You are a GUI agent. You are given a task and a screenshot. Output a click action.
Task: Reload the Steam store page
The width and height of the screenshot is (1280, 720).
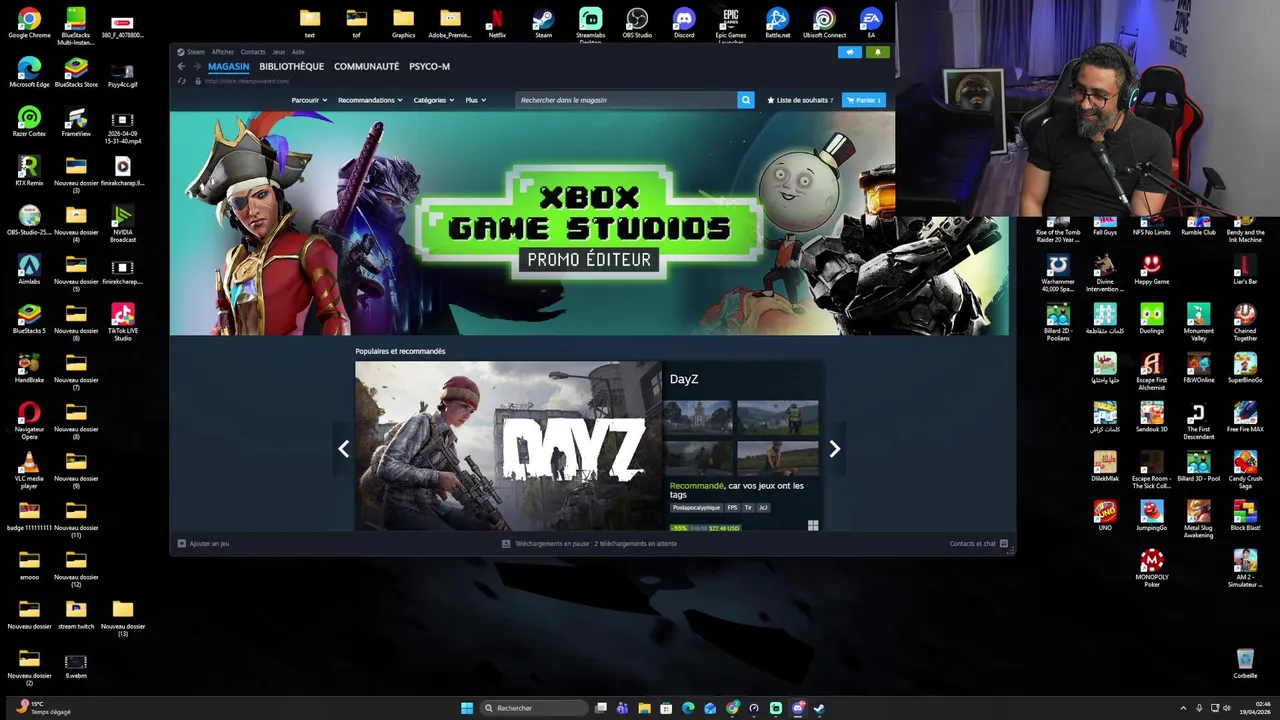[181, 81]
